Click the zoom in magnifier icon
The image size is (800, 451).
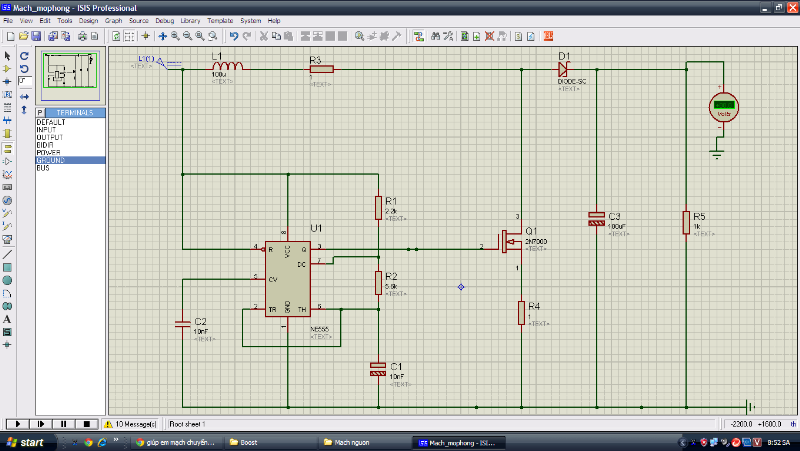(x=175, y=36)
